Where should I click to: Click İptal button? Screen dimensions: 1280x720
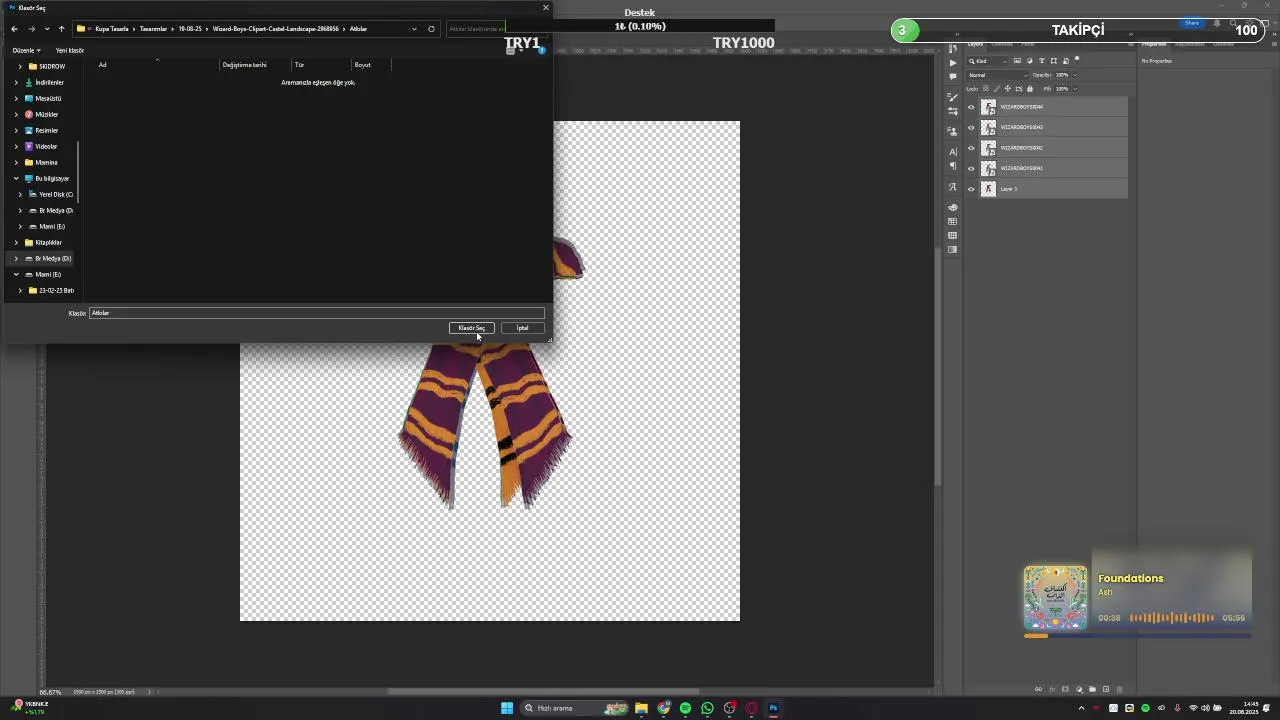[522, 328]
